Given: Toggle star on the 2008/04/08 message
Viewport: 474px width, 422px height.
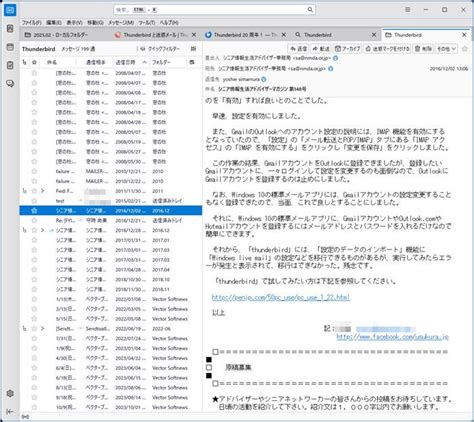Looking at the screenshot, I should (34, 93).
